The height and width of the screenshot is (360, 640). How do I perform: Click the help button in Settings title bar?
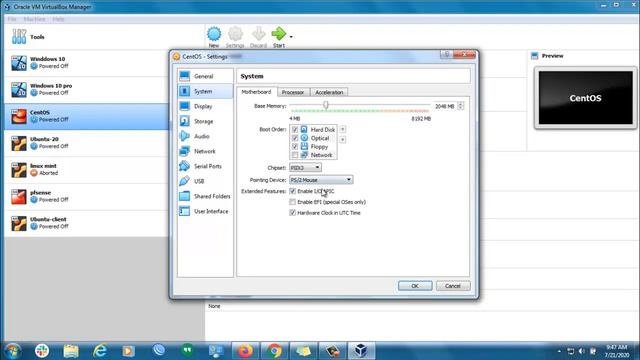[447, 54]
